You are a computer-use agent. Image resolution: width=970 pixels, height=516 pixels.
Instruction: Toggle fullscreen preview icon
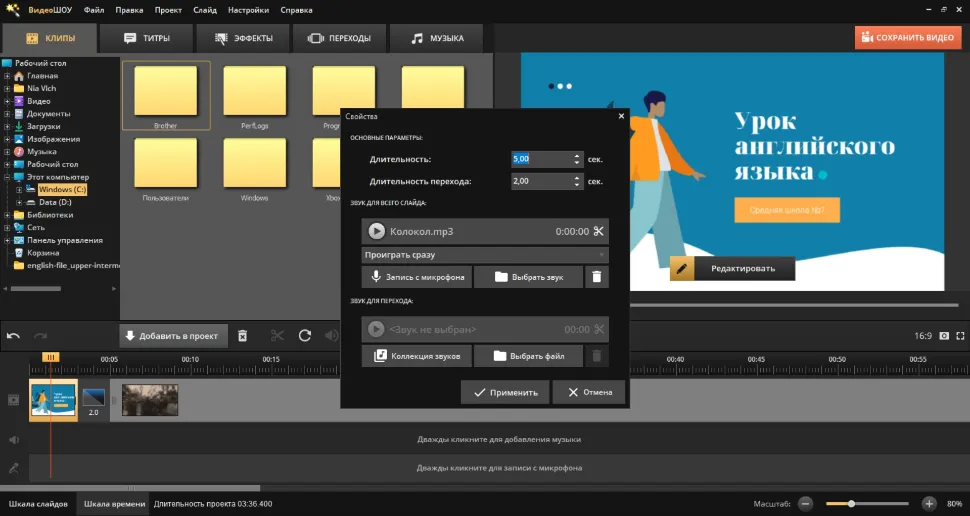(x=960, y=336)
